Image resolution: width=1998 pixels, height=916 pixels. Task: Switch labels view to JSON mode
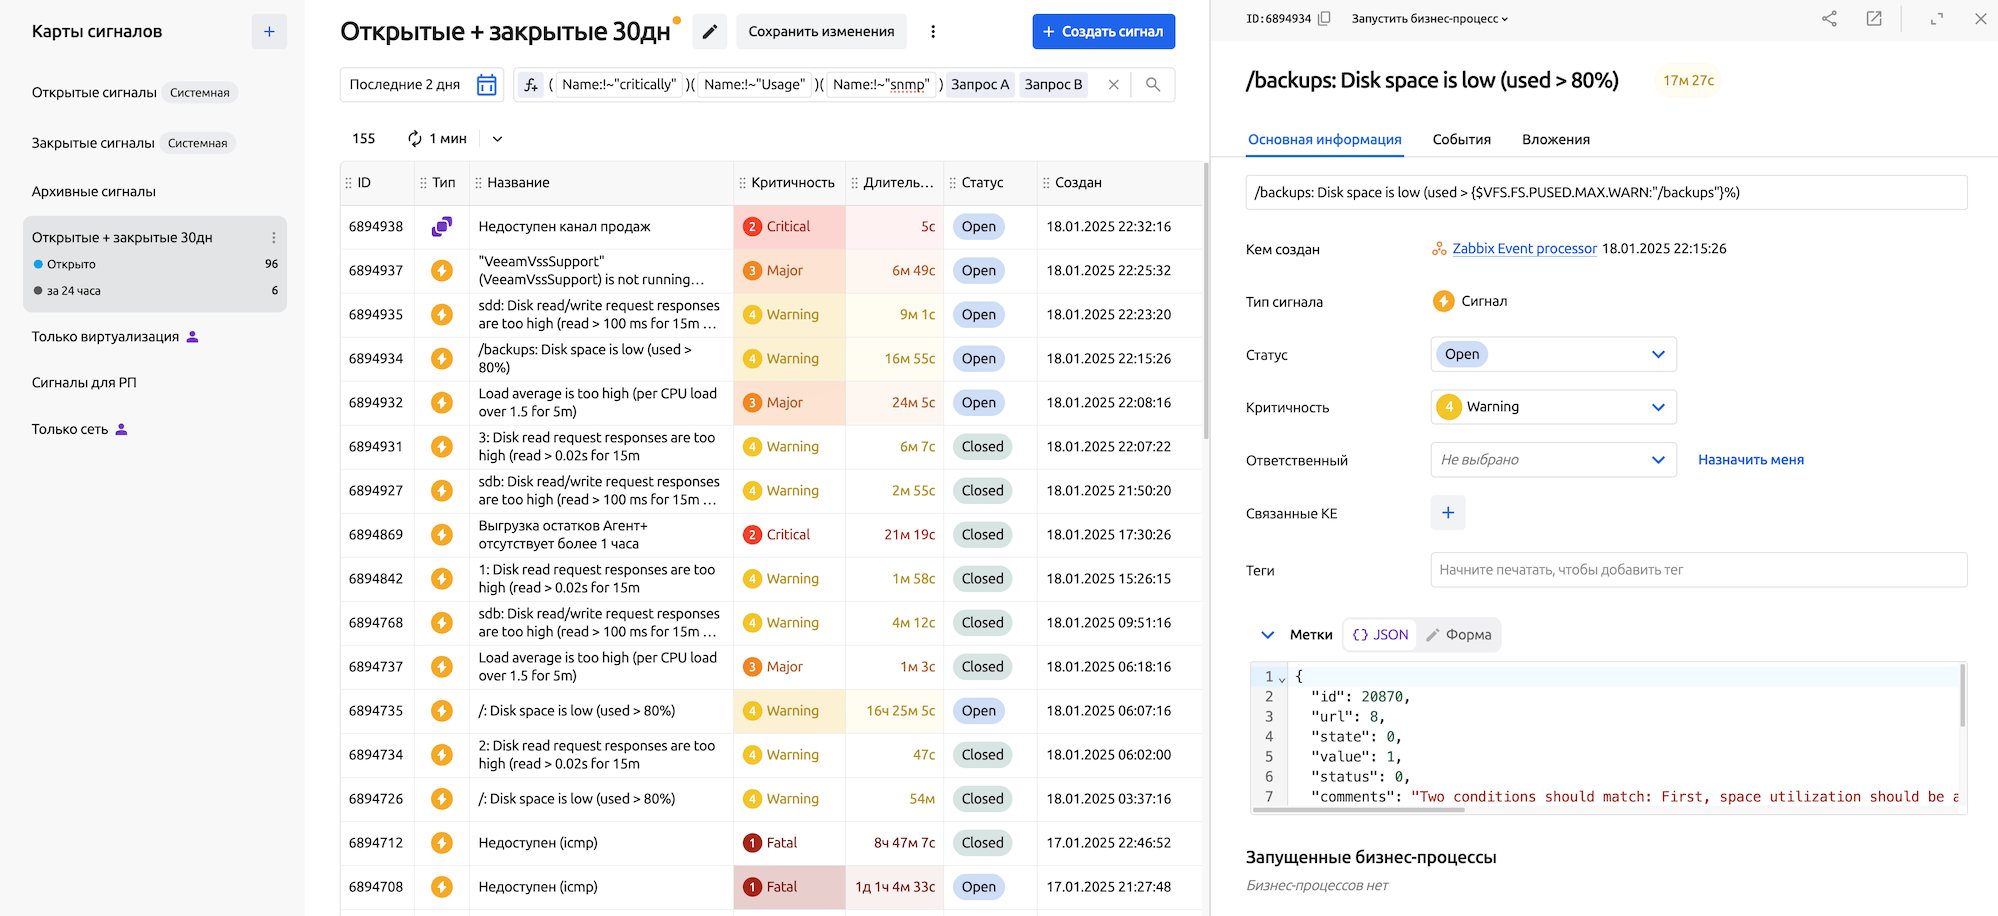(1380, 635)
